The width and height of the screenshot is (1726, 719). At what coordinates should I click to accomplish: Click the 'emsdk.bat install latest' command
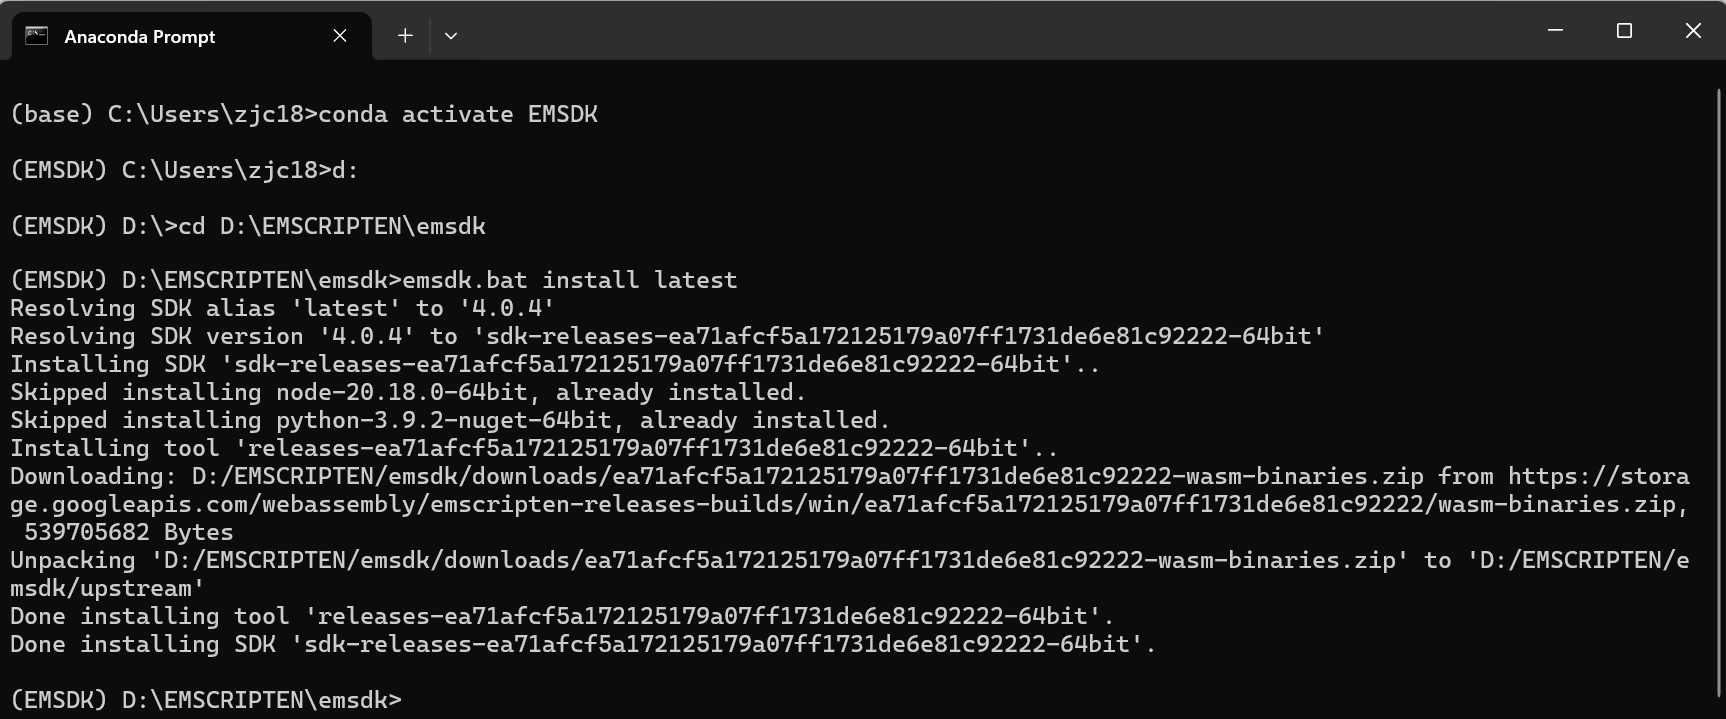(x=570, y=280)
